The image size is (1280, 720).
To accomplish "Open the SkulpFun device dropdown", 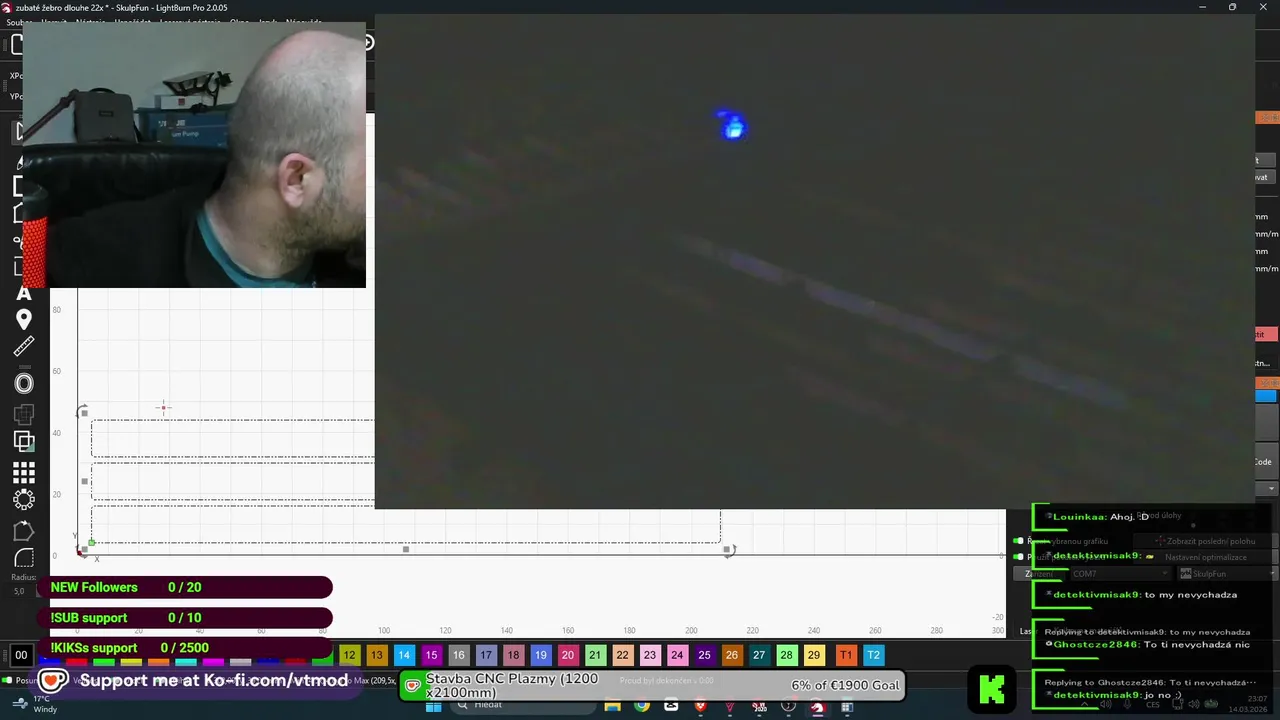I will tap(1226, 574).
